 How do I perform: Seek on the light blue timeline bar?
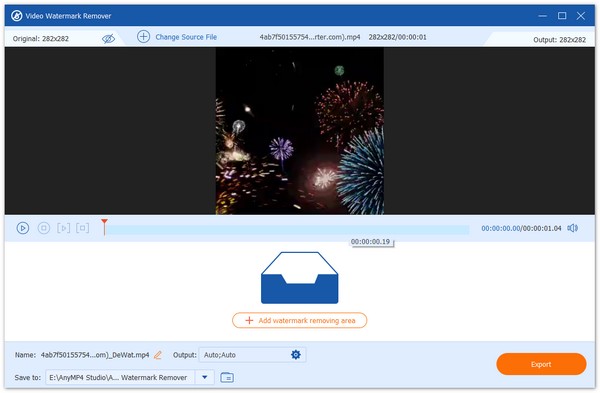[288, 230]
